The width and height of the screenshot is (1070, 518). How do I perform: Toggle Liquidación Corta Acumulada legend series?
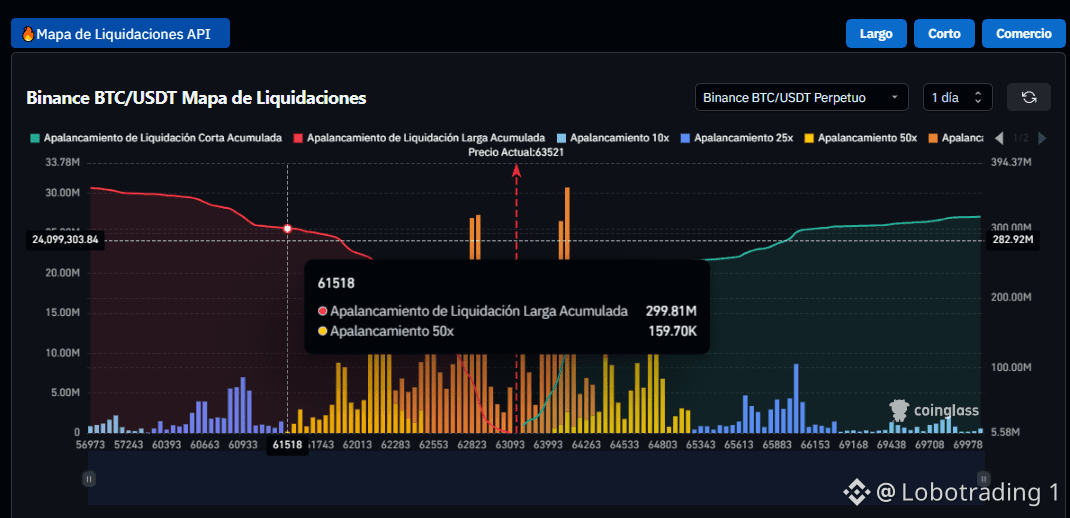(156, 138)
